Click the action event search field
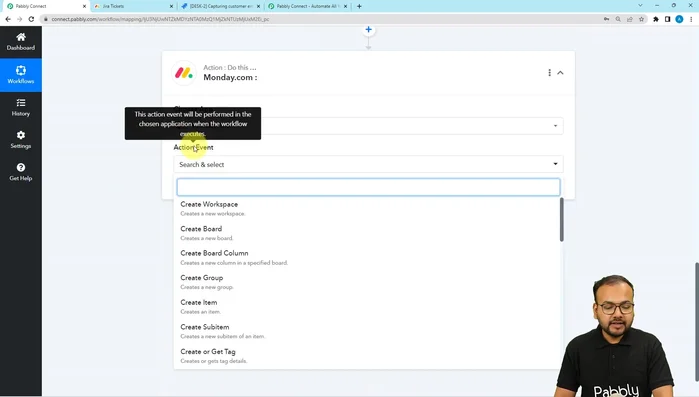 pyautogui.click(x=368, y=187)
